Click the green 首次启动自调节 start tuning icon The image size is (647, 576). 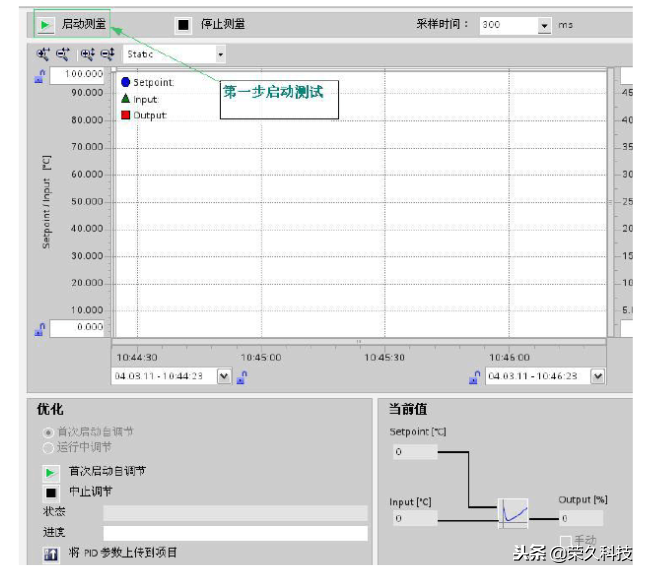pyautogui.click(x=50, y=471)
